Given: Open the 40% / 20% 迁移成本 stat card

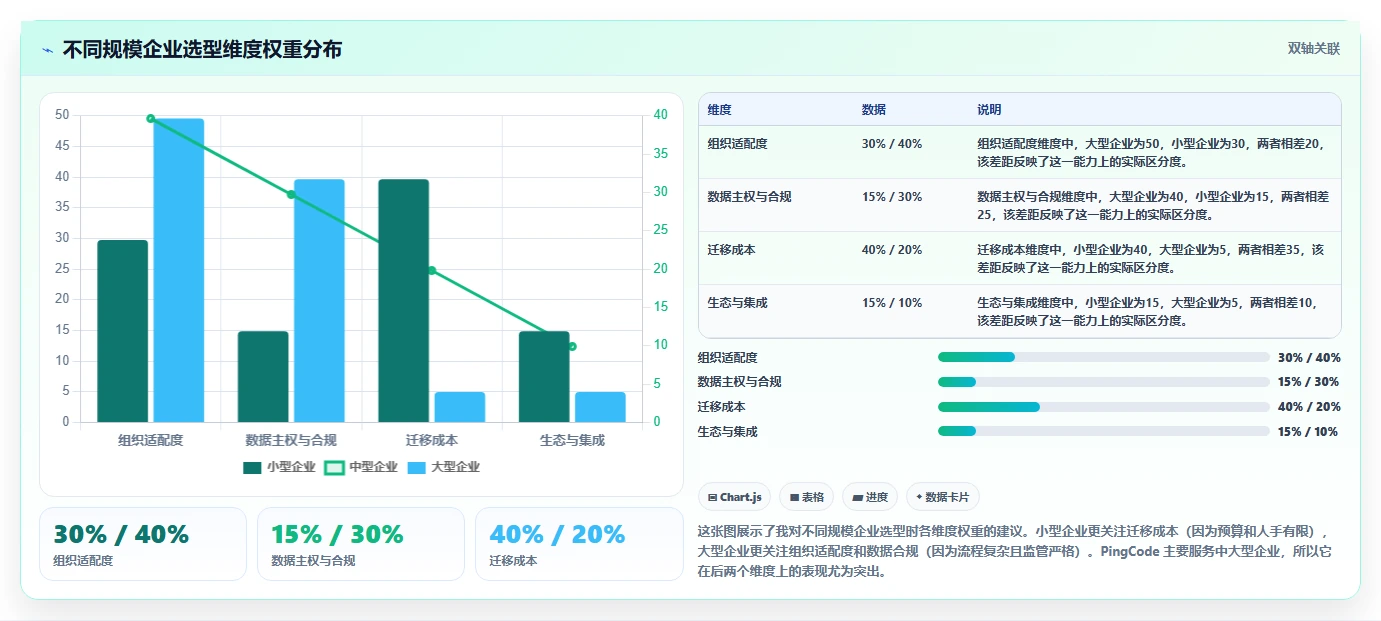Looking at the screenshot, I should click(579, 544).
